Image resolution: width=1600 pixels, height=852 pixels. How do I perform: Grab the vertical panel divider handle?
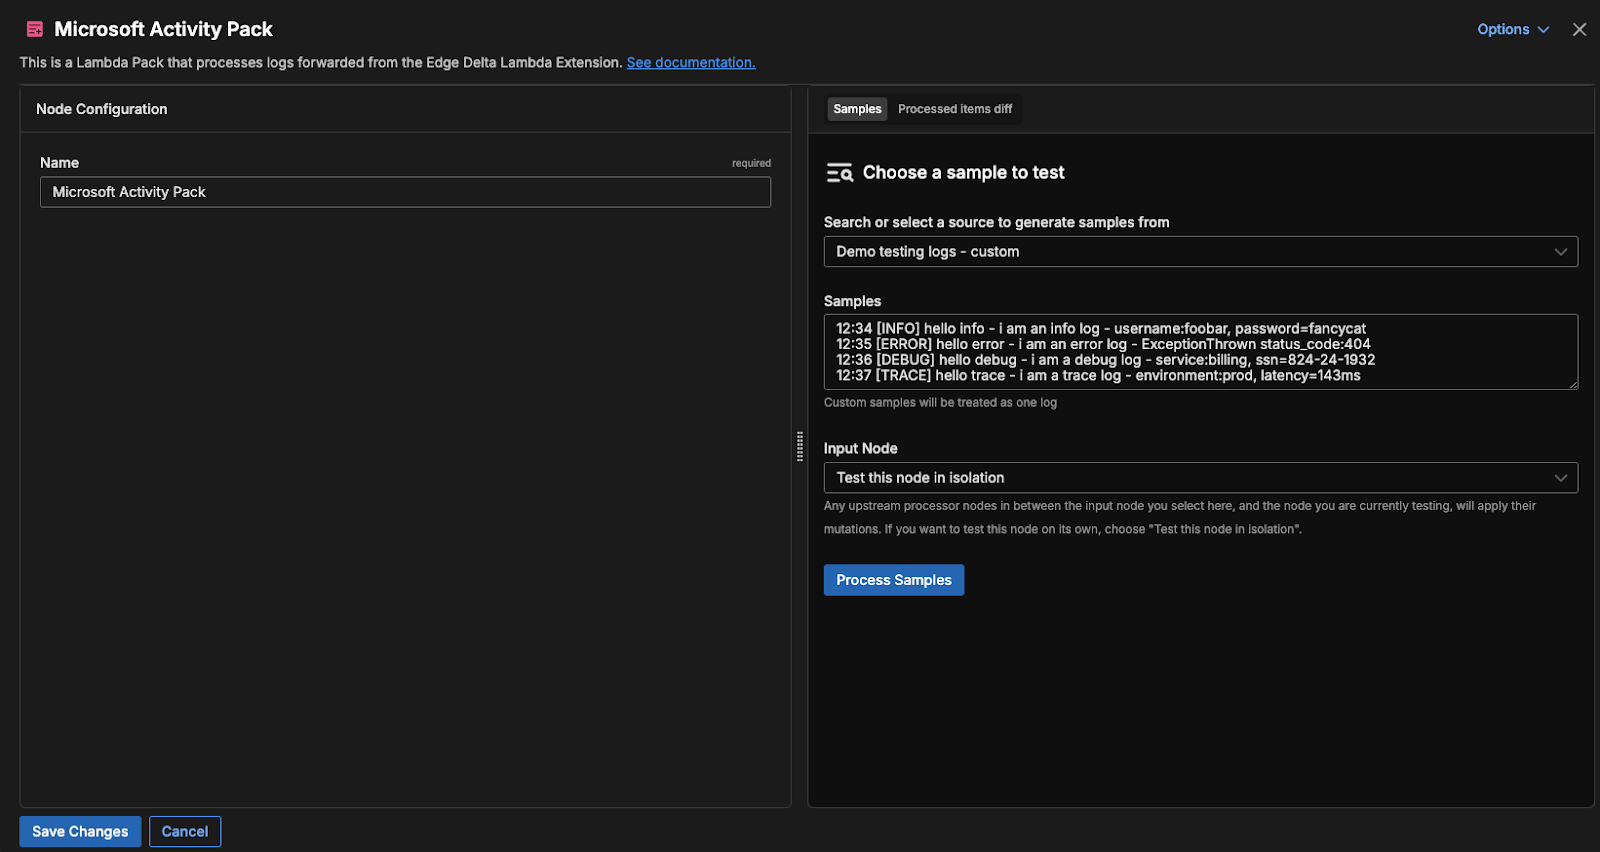tap(800, 446)
